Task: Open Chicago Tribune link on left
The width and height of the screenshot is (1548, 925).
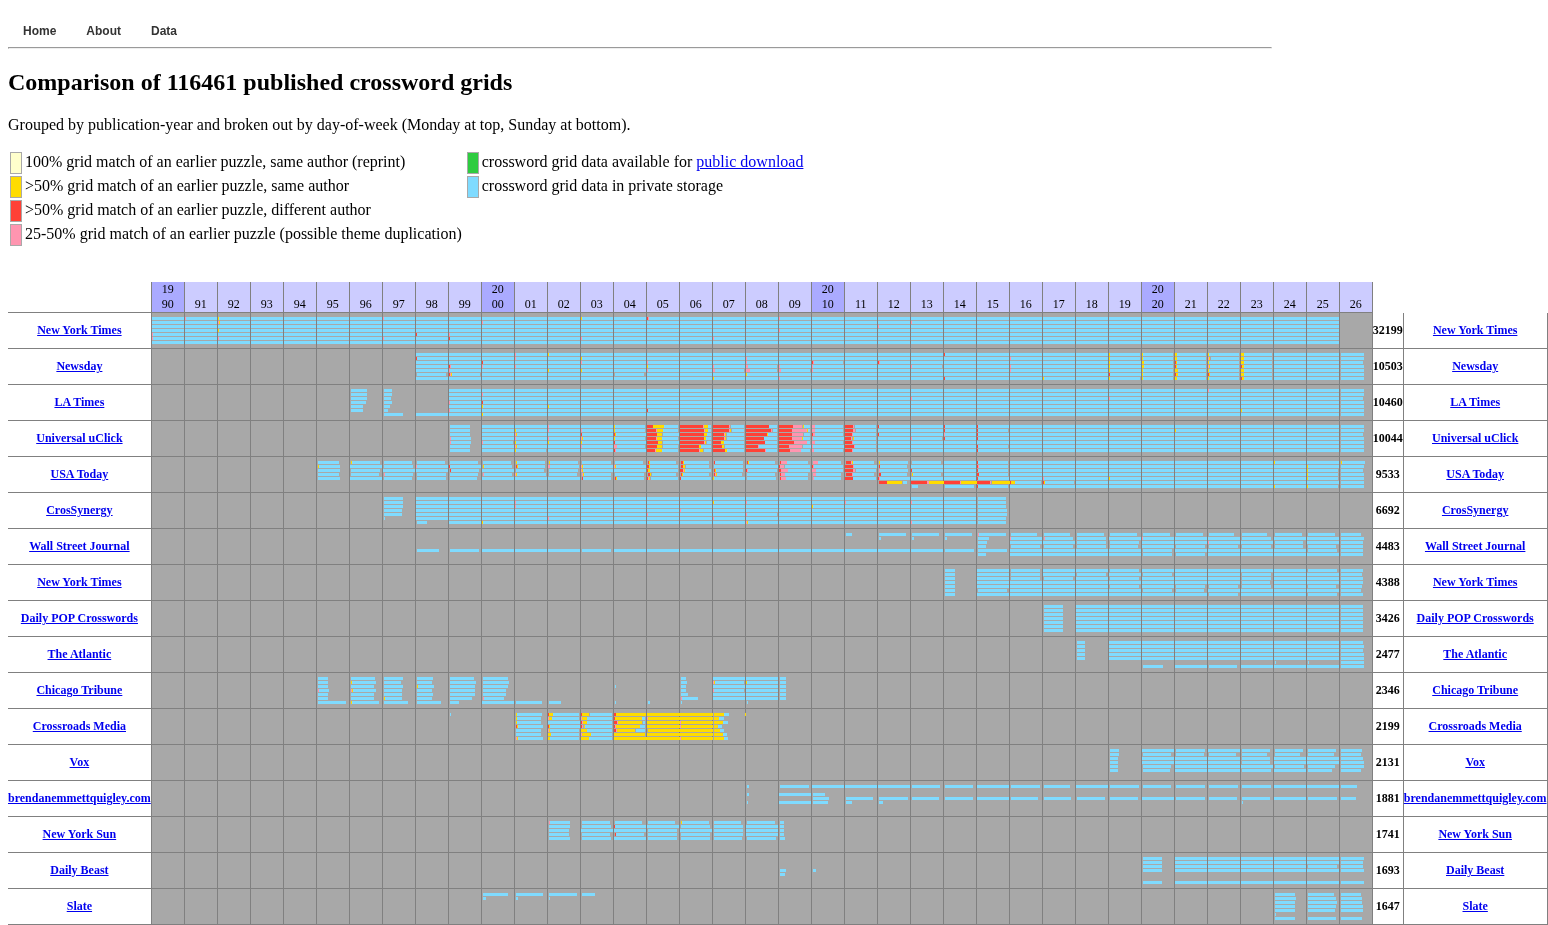Action: tap(79, 690)
